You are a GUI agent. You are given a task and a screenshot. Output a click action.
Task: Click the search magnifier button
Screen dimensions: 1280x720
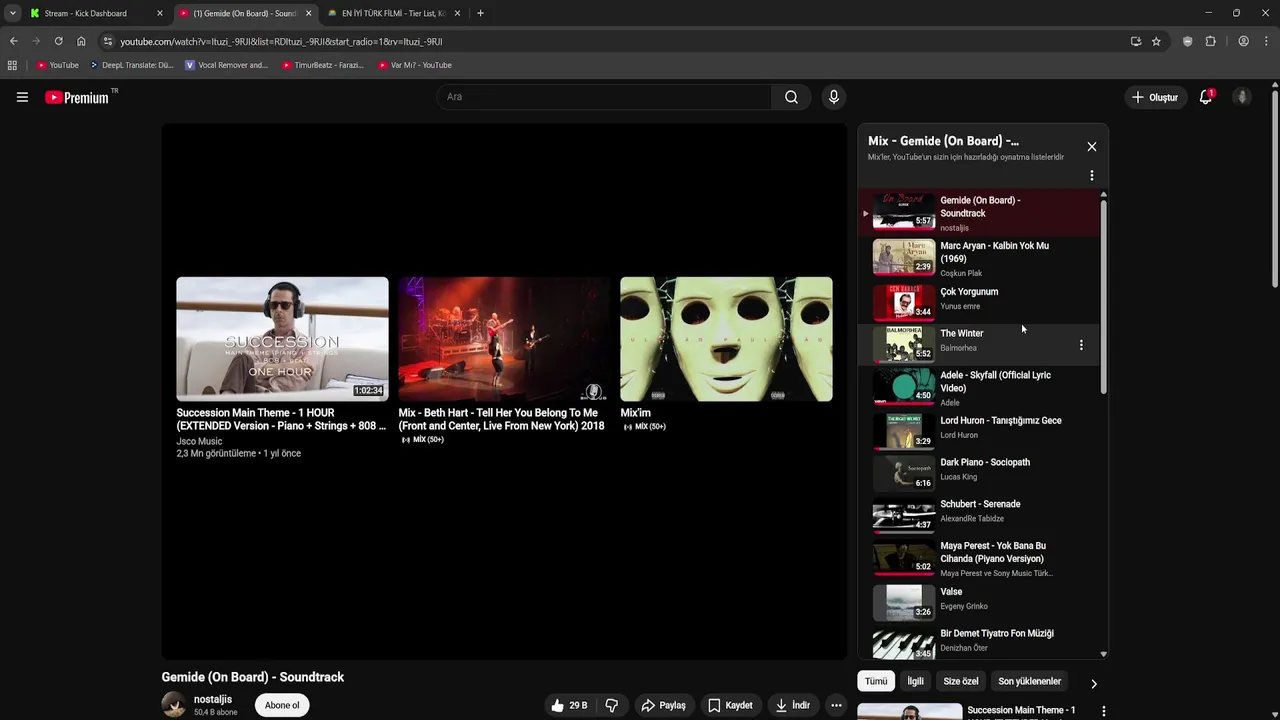pos(791,97)
